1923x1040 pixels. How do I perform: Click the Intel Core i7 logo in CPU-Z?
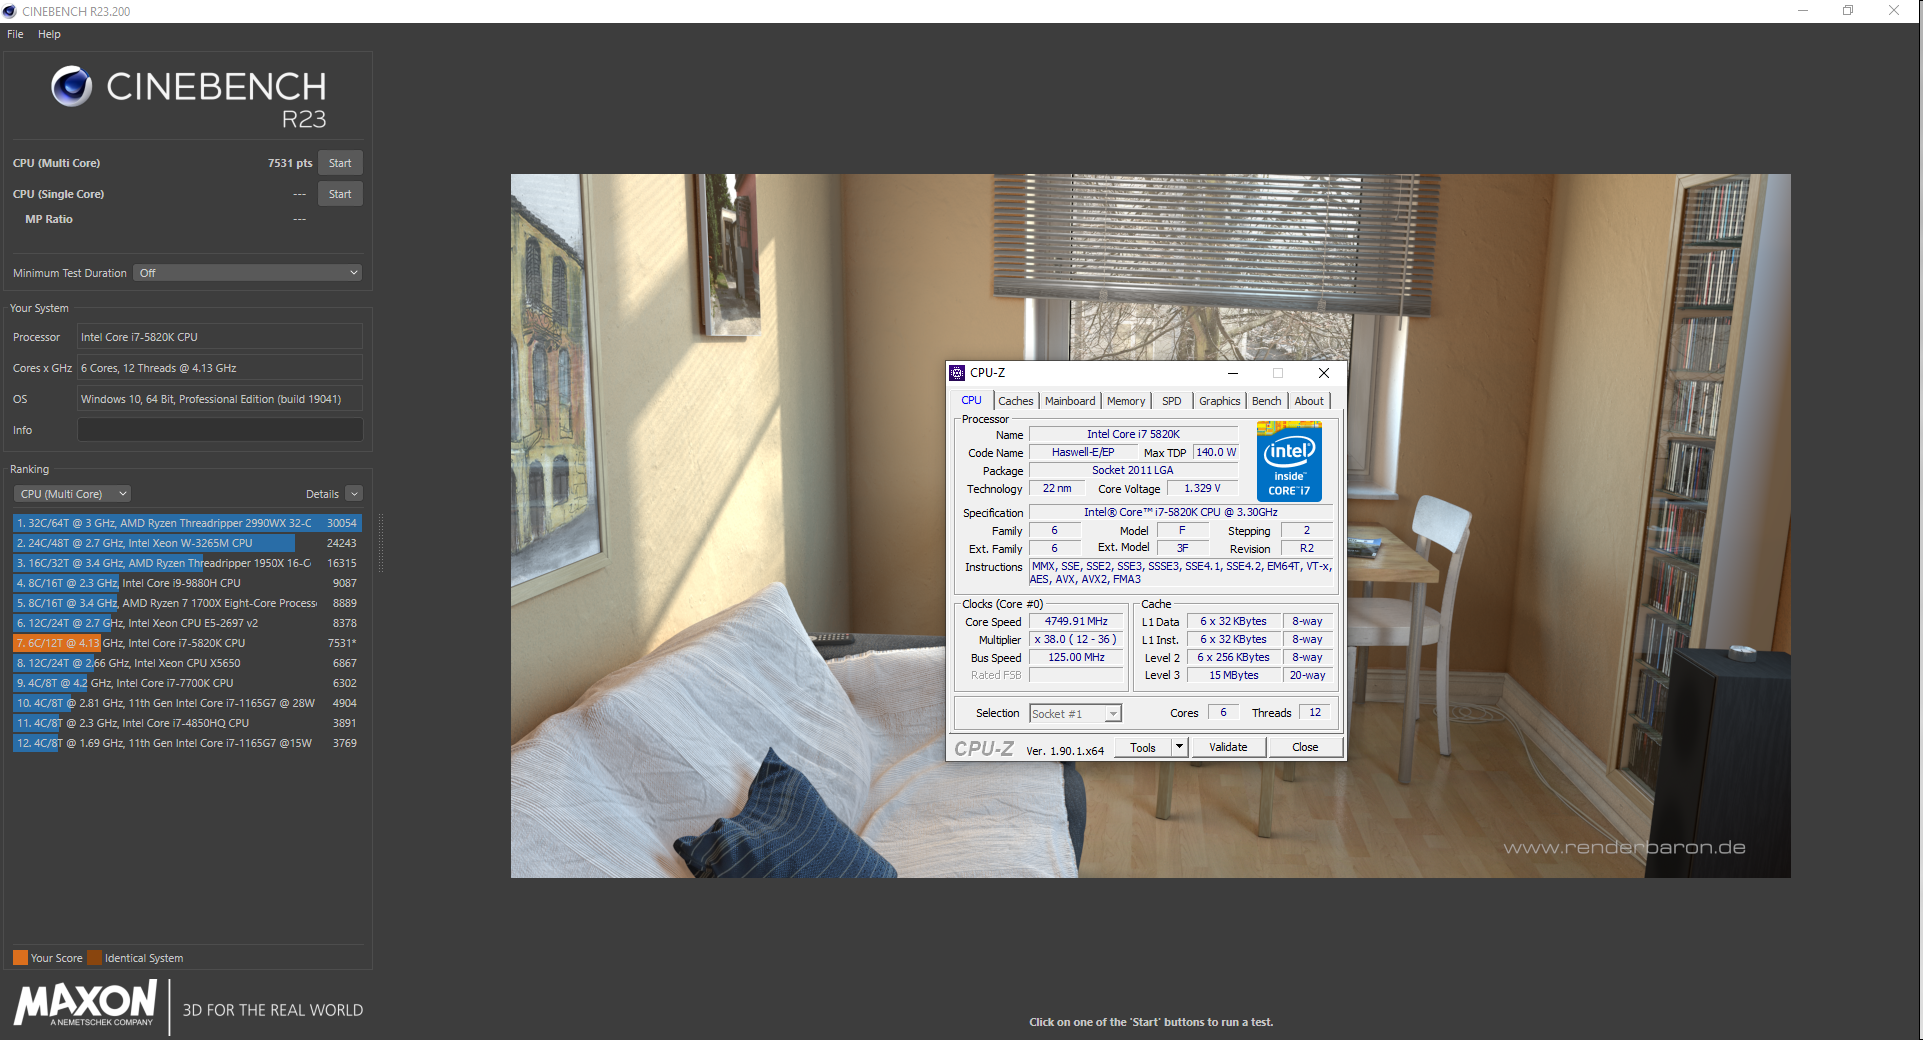click(x=1289, y=461)
